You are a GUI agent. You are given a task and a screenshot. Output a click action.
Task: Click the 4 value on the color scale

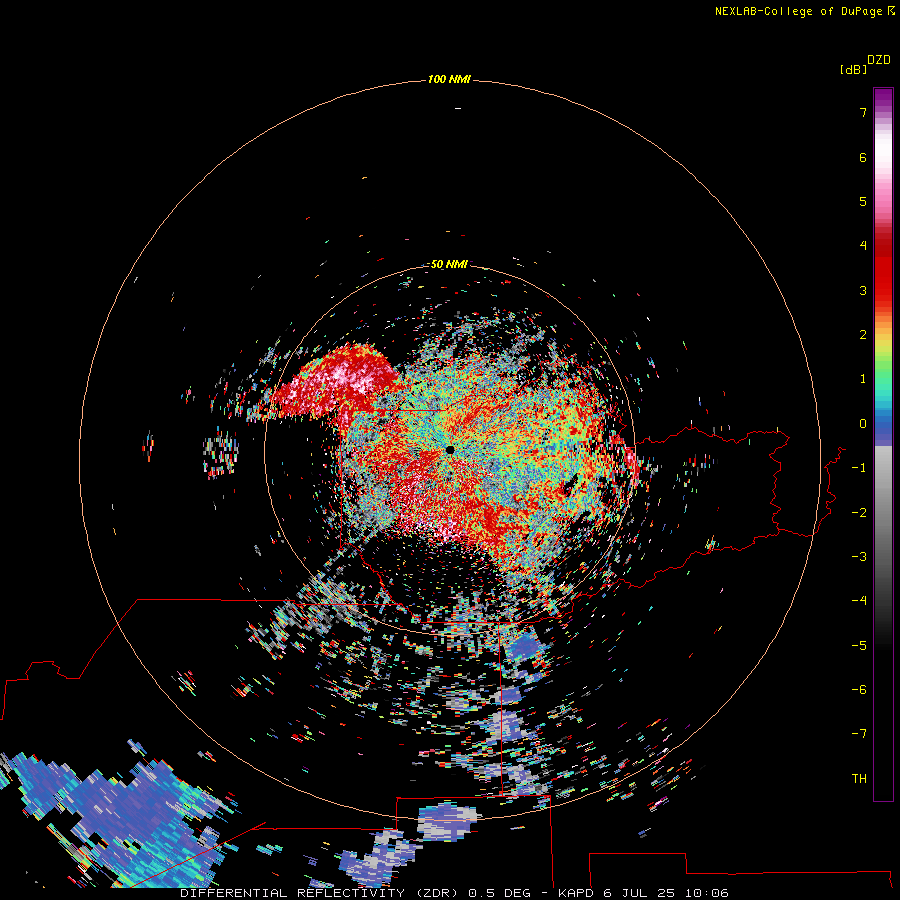coord(863,246)
